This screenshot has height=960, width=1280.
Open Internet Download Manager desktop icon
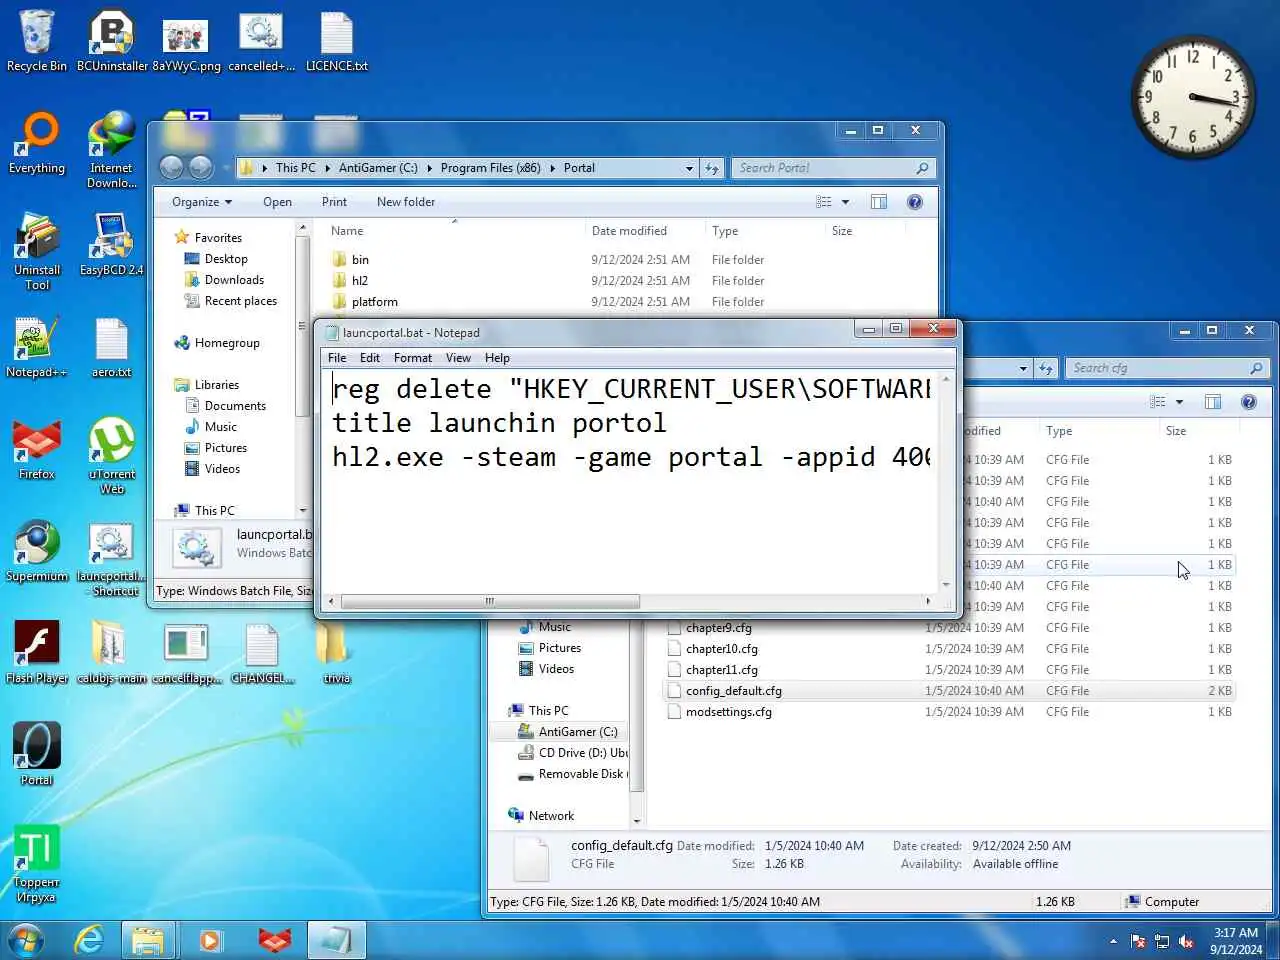pyautogui.click(x=112, y=150)
